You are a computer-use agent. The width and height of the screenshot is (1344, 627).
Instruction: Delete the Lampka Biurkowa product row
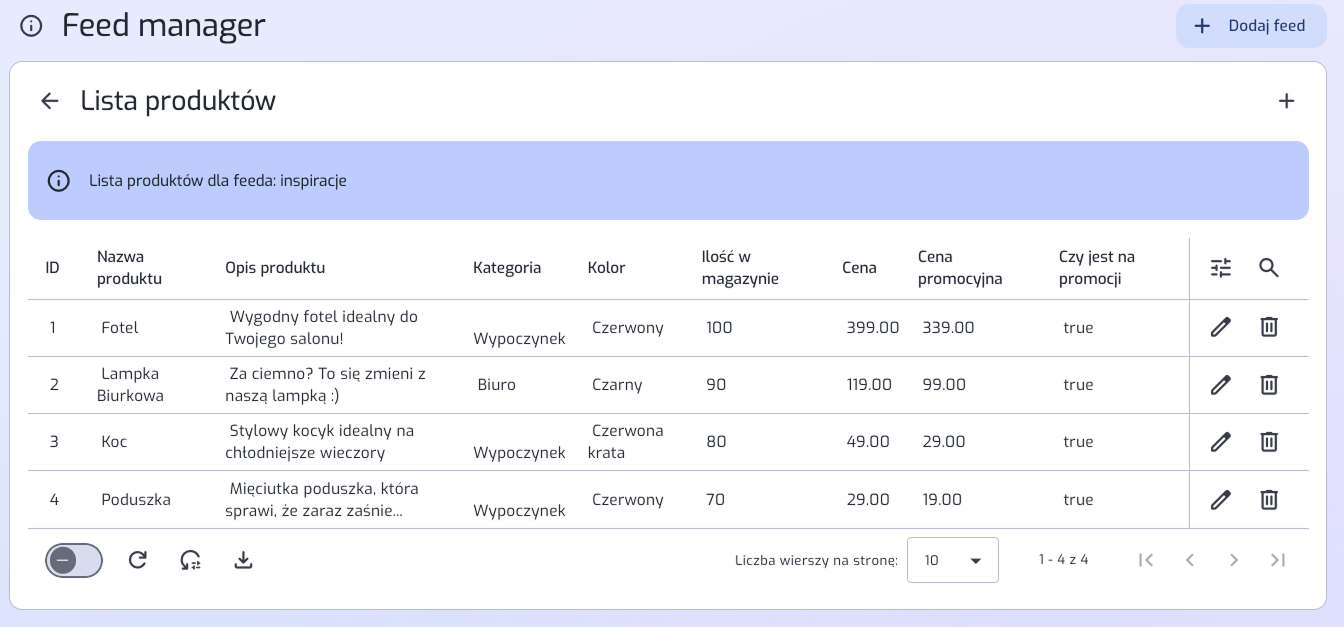pyautogui.click(x=1269, y=385)
